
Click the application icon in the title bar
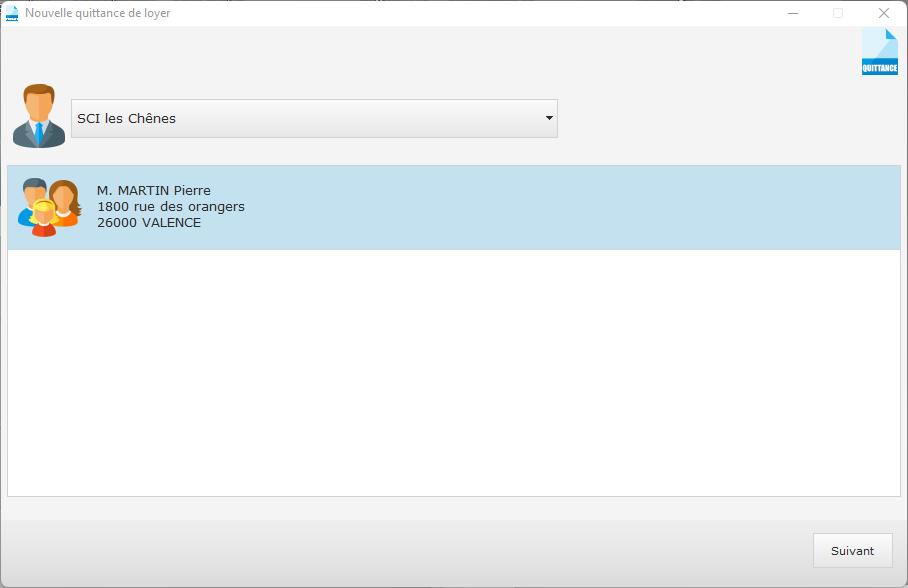tap(12, 13)
